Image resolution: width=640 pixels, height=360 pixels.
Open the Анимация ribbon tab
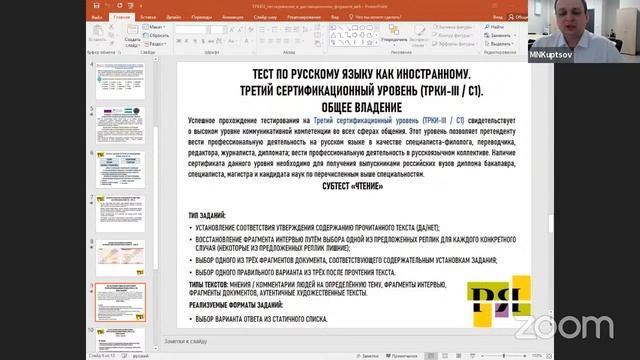(x=233, y=17)
